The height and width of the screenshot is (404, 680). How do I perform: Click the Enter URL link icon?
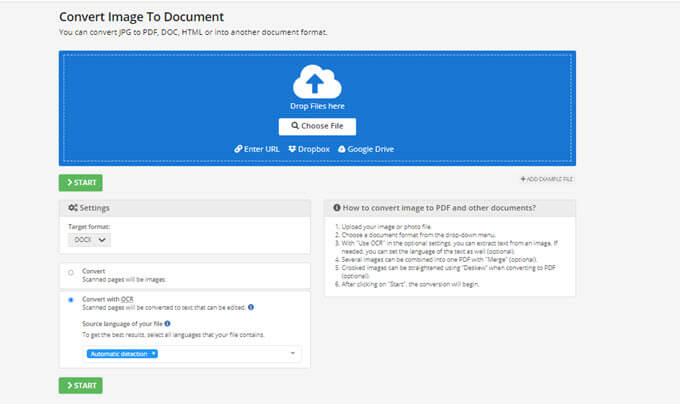pos(238,149)
